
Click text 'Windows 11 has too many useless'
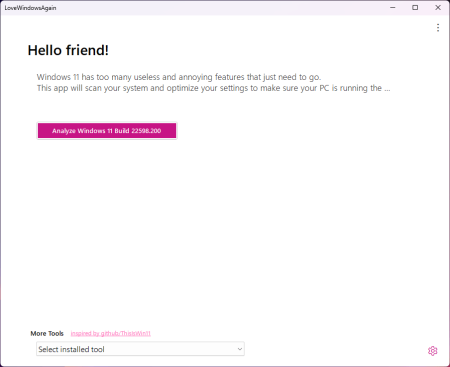[98, 77]
